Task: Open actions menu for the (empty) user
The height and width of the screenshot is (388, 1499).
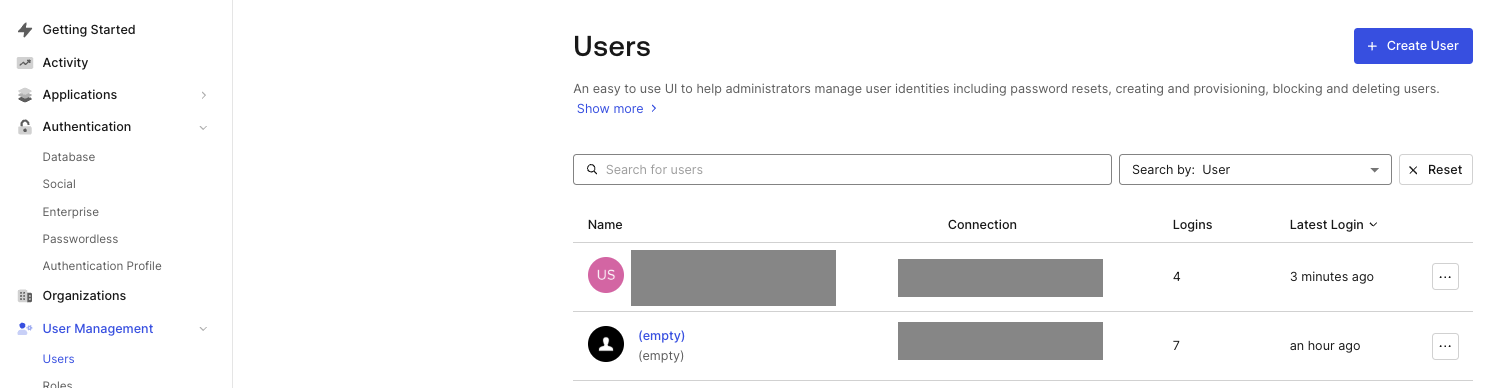Action: click(1445, 346)
